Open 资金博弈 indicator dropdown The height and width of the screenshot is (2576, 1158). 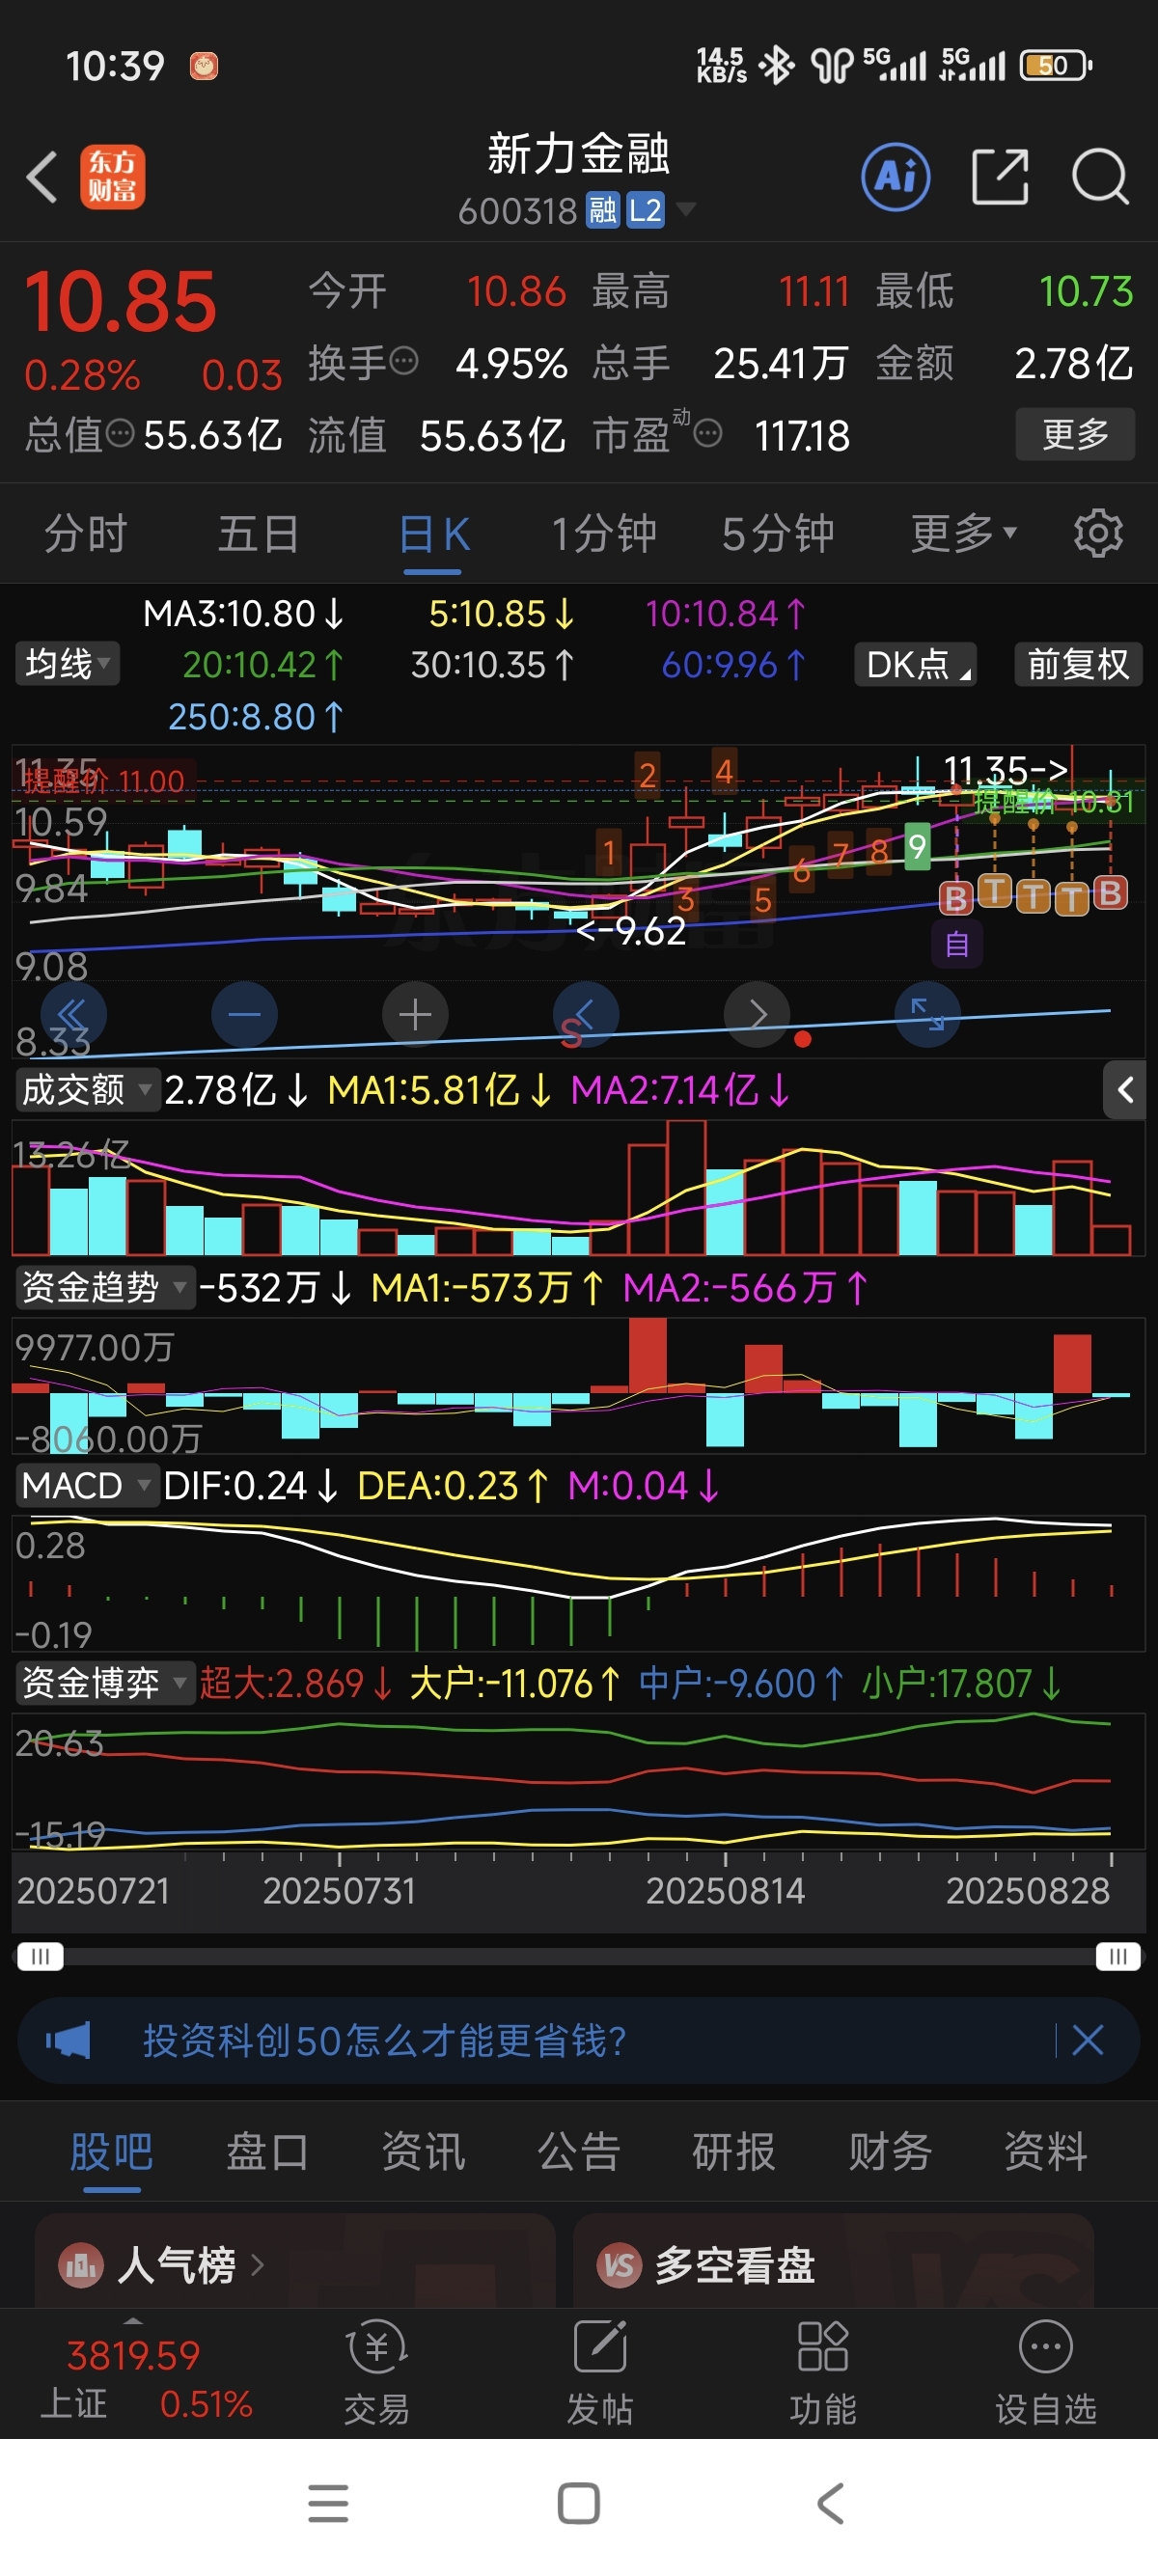coord(105,1683)
